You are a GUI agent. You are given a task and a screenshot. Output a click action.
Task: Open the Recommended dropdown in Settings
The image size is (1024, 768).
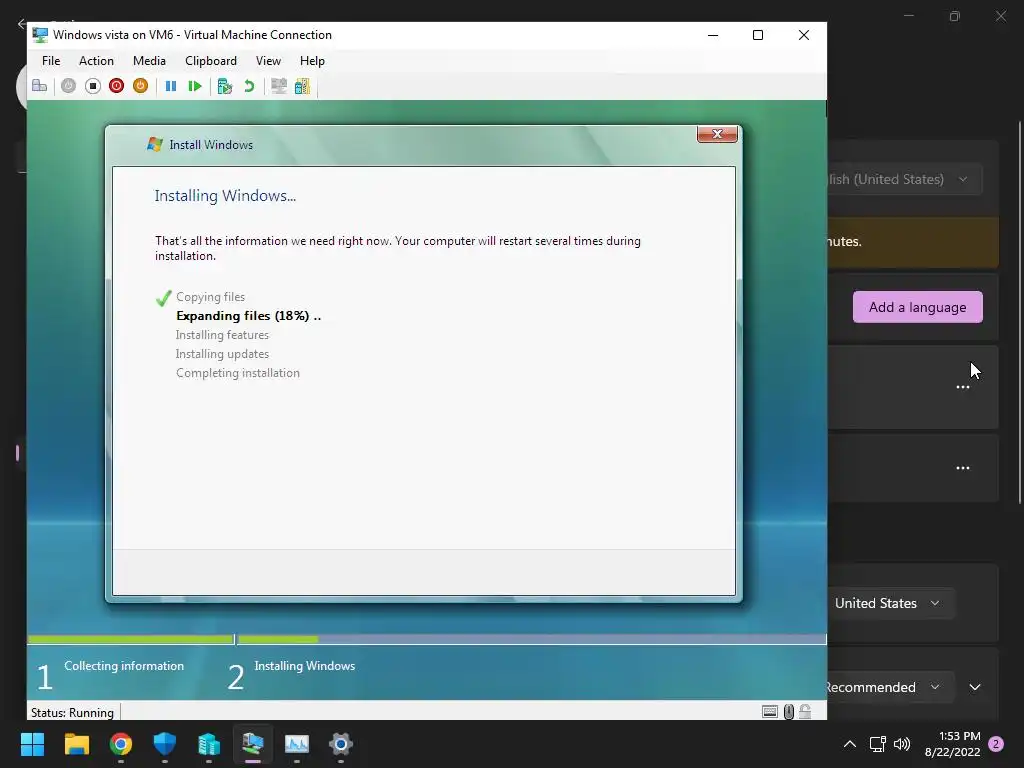[x=891, y=687]
